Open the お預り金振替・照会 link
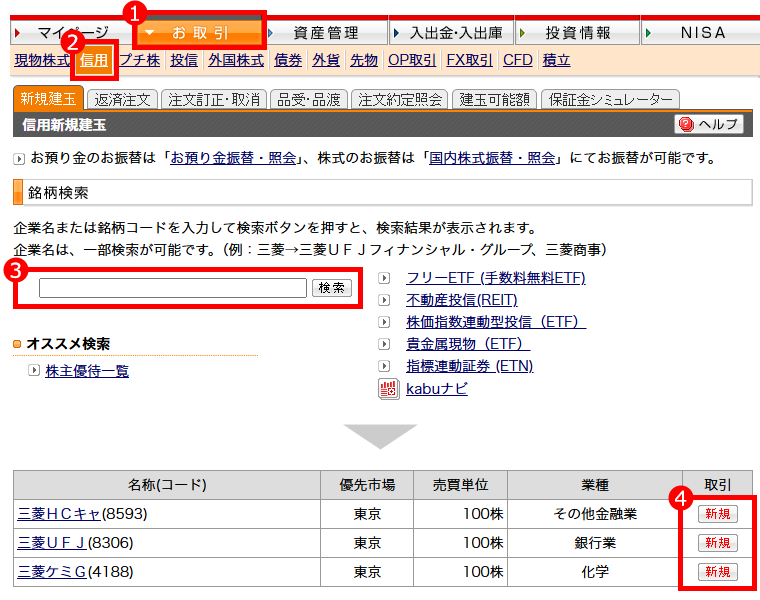 coord(234,158)
